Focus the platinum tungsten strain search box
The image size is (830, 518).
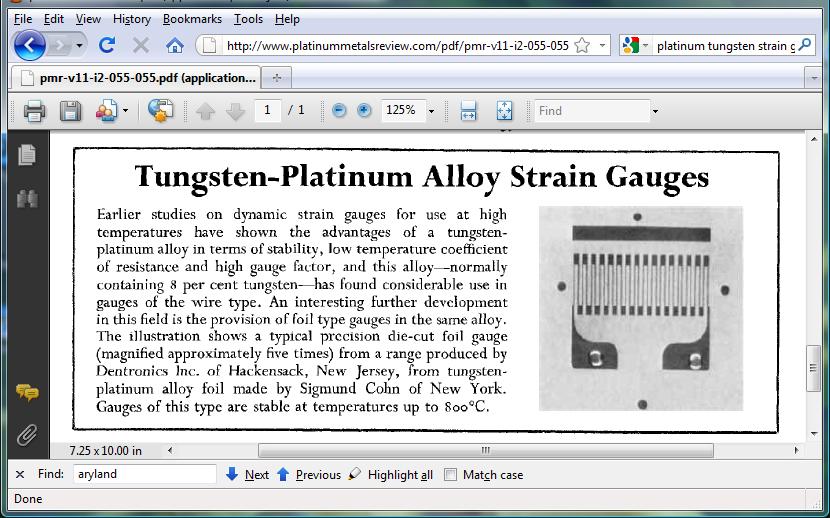click(725, 46)
